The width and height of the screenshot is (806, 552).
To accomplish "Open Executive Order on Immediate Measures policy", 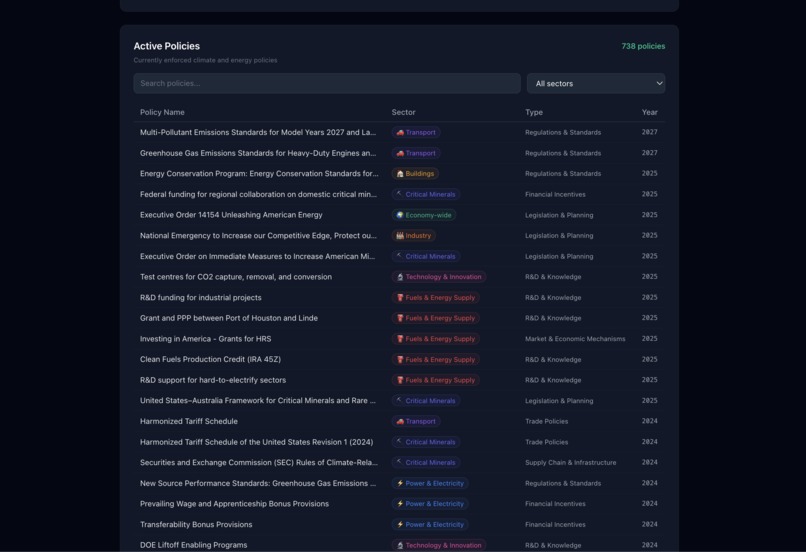I will click(258, 256).
